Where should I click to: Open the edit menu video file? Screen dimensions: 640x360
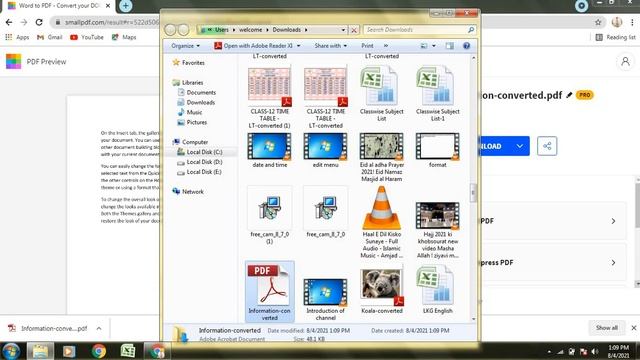(325, 146)
